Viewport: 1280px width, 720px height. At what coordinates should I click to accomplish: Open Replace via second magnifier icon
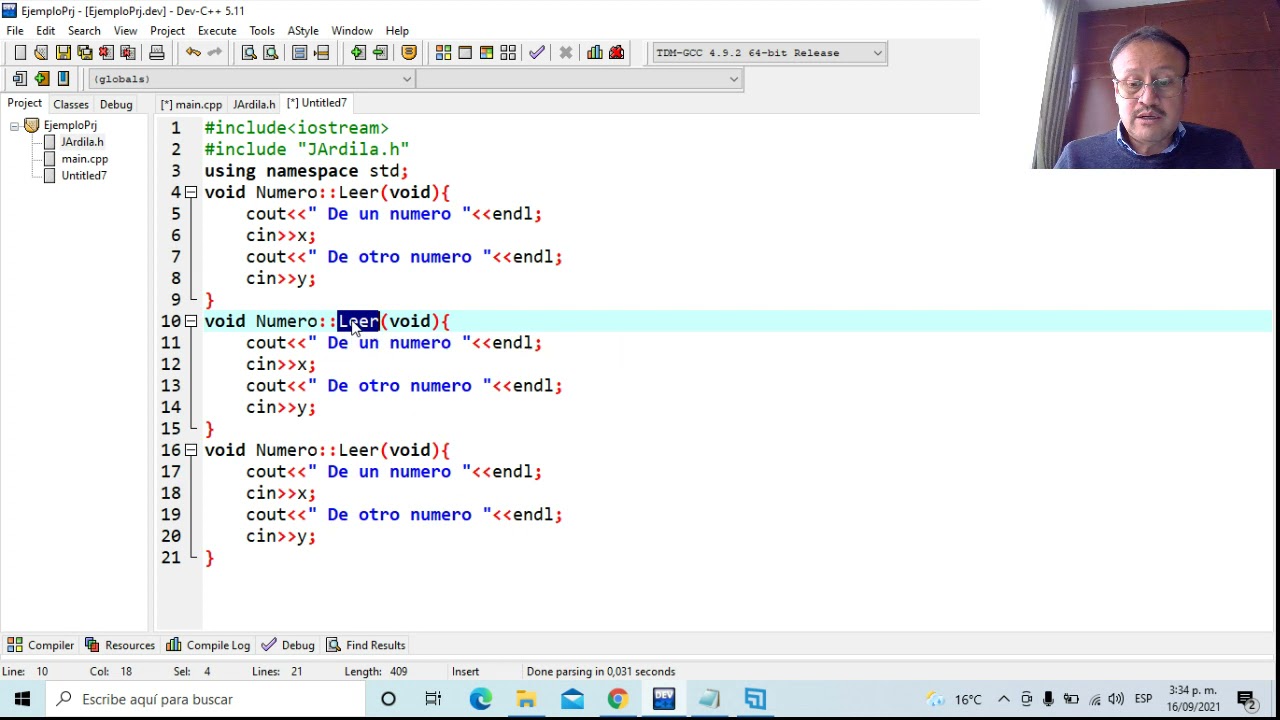(270, 53)
